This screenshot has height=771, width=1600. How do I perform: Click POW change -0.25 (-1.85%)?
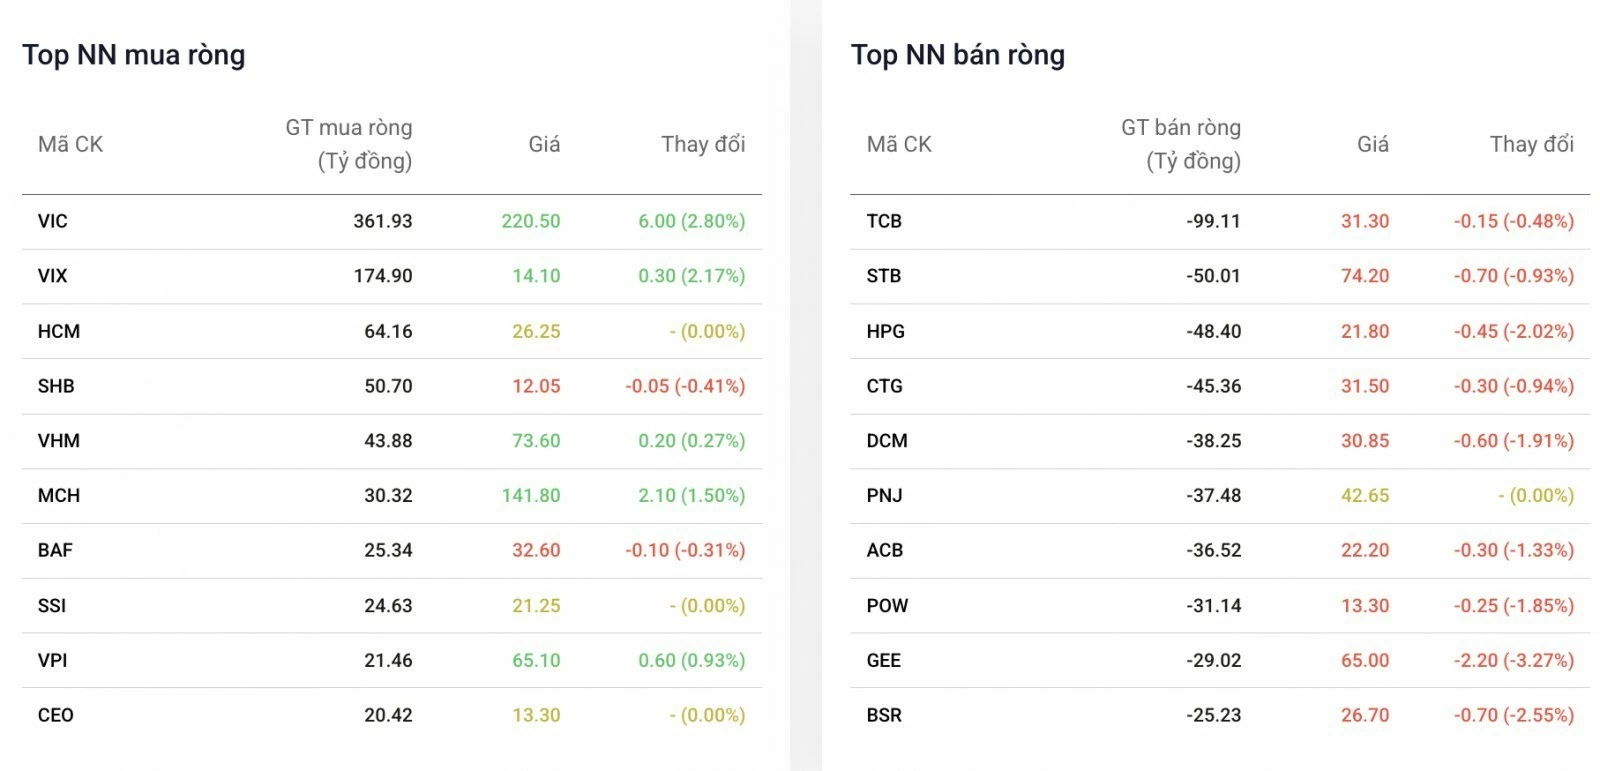pos(1514,605)
